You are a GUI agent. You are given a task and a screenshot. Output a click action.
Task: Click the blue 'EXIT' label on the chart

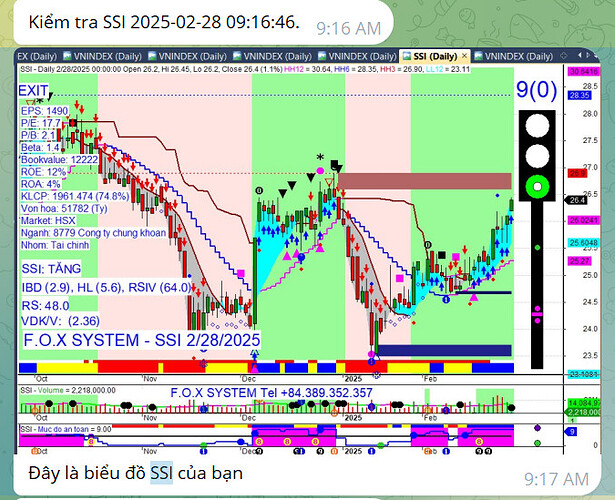pyautogui.click(x=33, y=91)
